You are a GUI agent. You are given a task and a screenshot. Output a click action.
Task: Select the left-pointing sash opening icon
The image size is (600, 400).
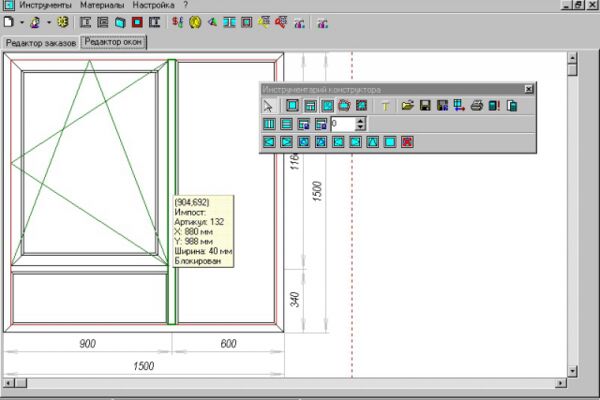pos(269,142)
